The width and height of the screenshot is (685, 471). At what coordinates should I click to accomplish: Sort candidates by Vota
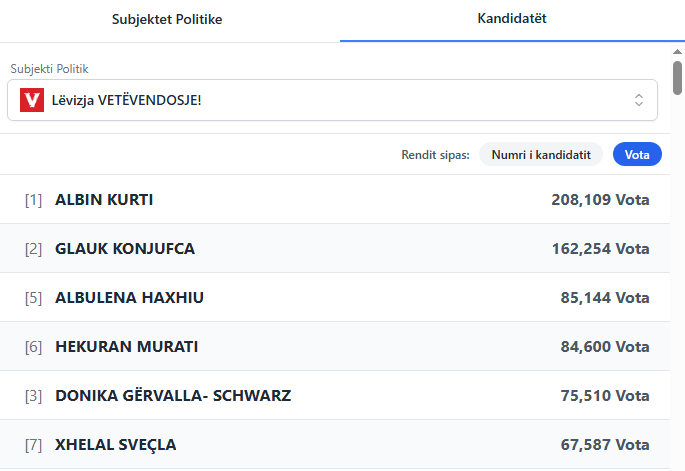pyautogui.click(x=637, y=154)
